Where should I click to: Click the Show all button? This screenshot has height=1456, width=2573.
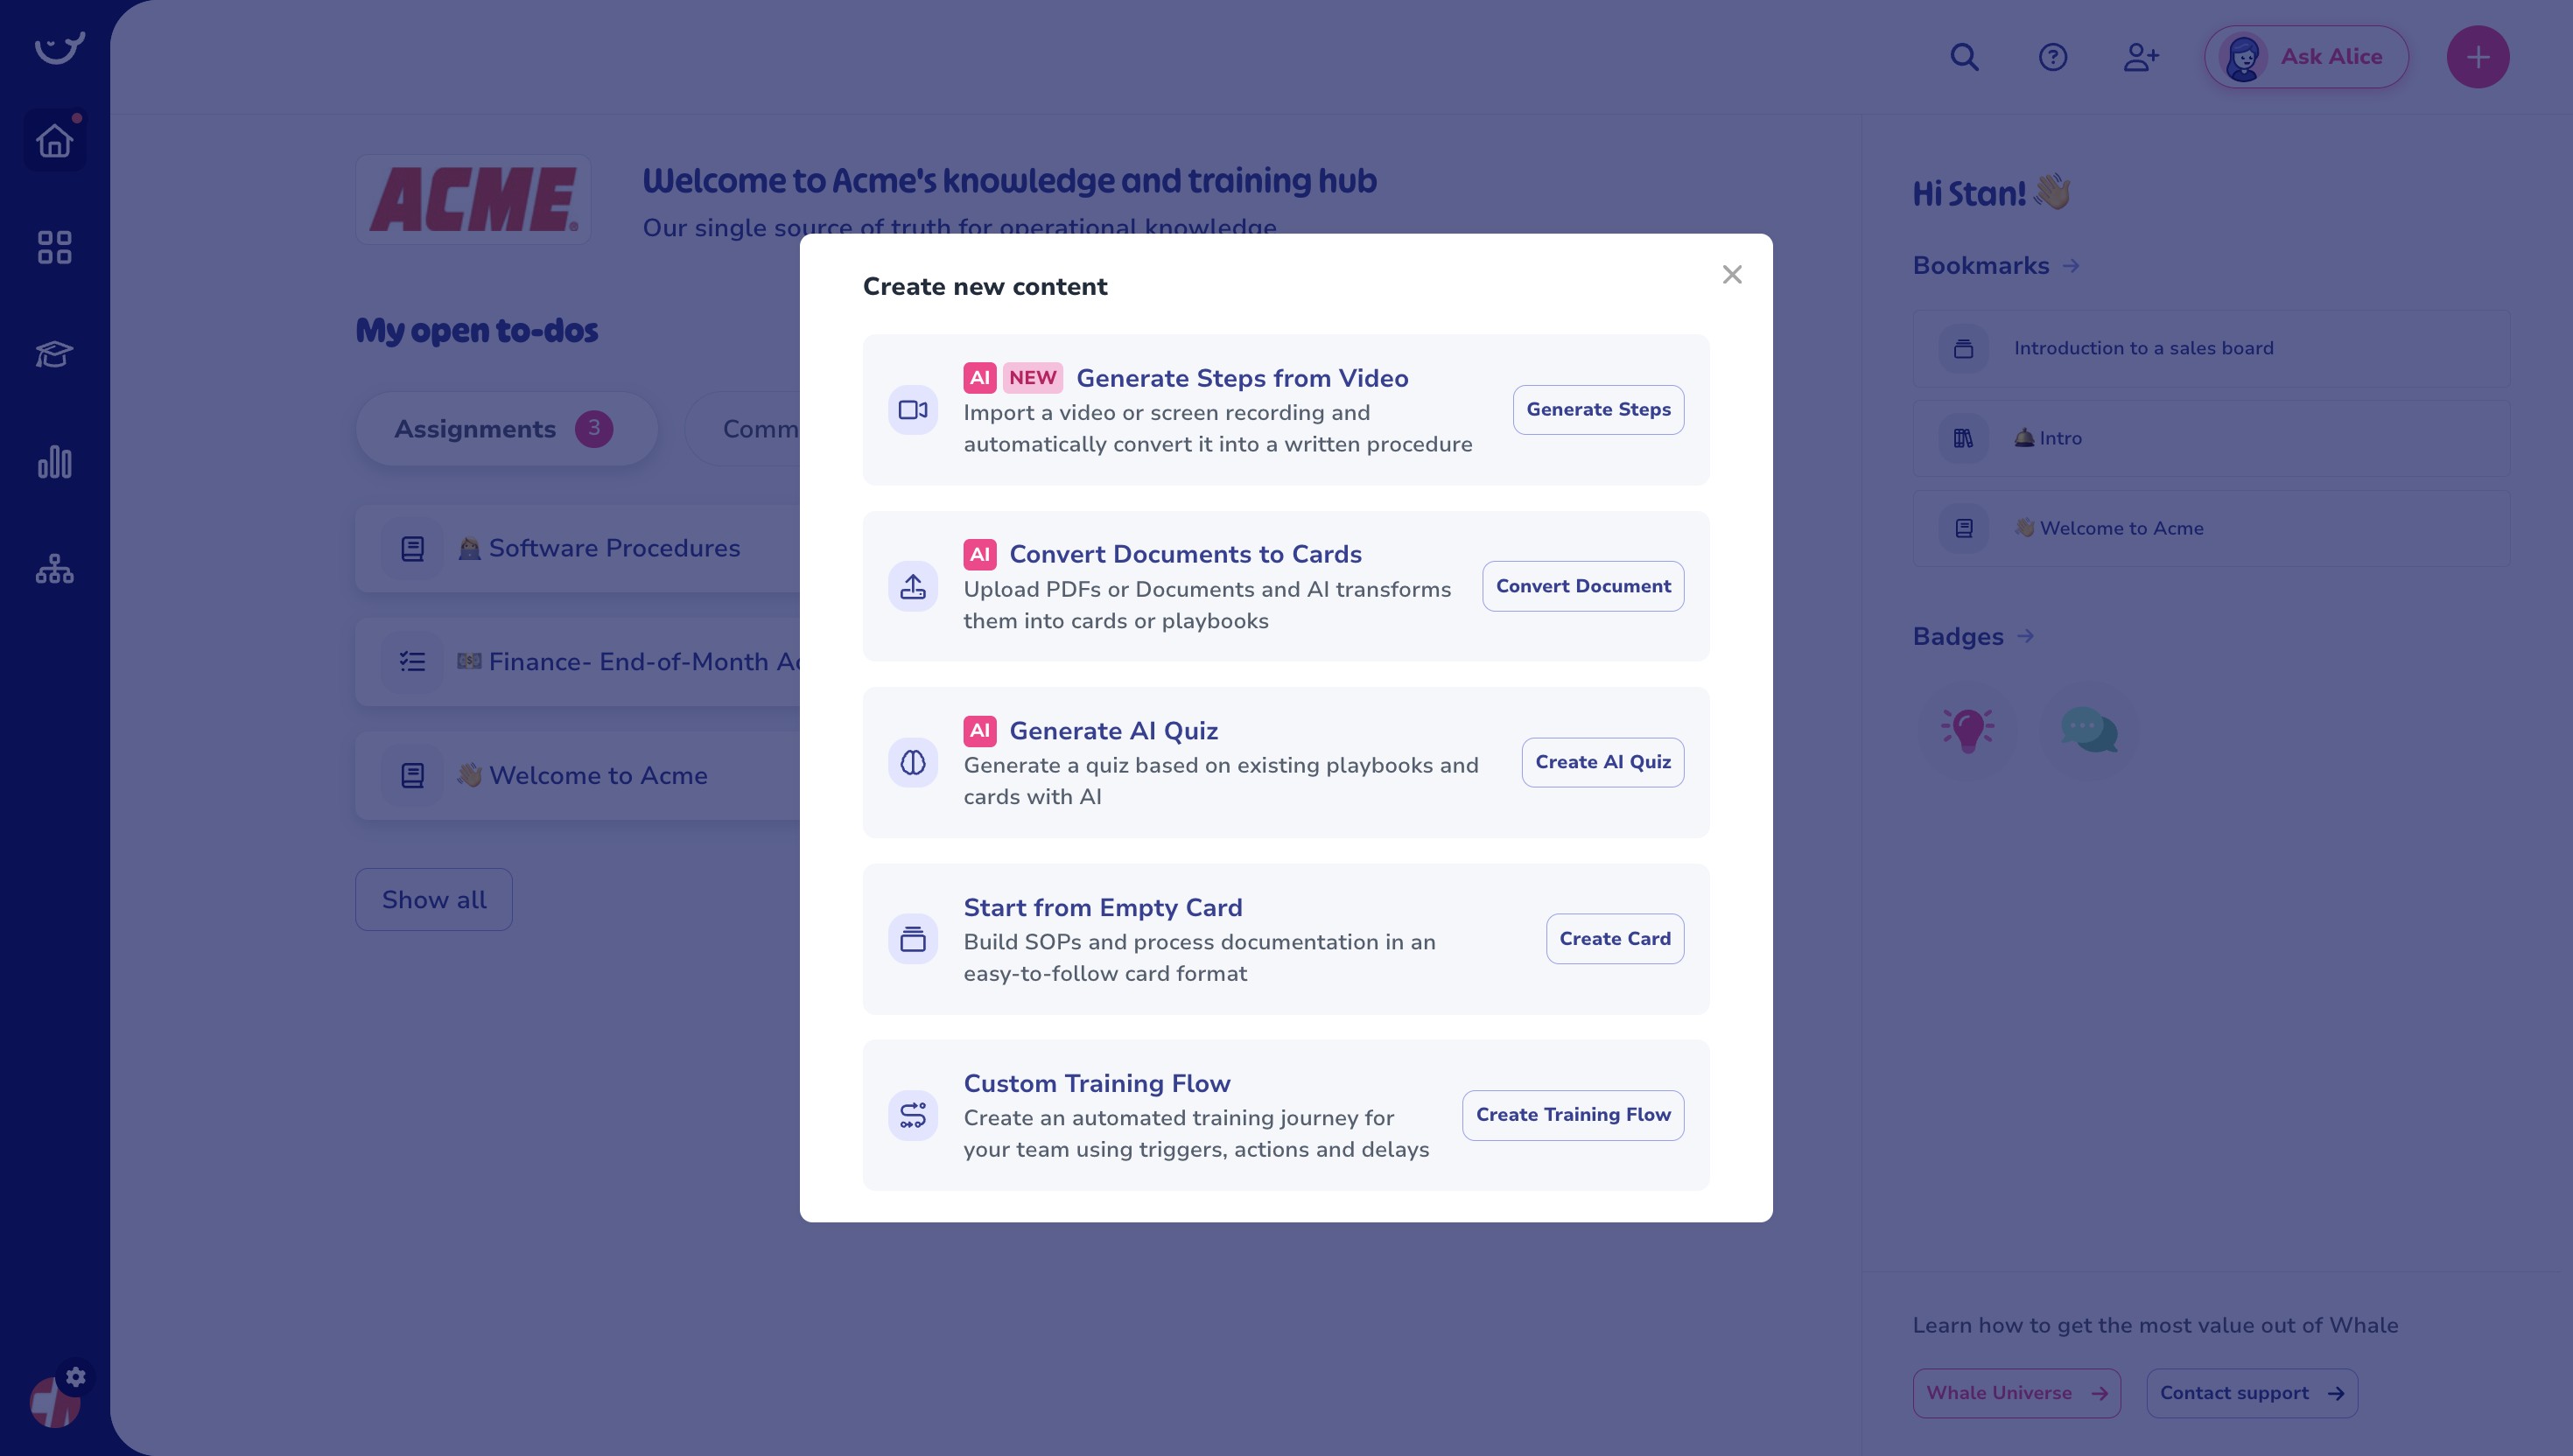pos(434,900)
